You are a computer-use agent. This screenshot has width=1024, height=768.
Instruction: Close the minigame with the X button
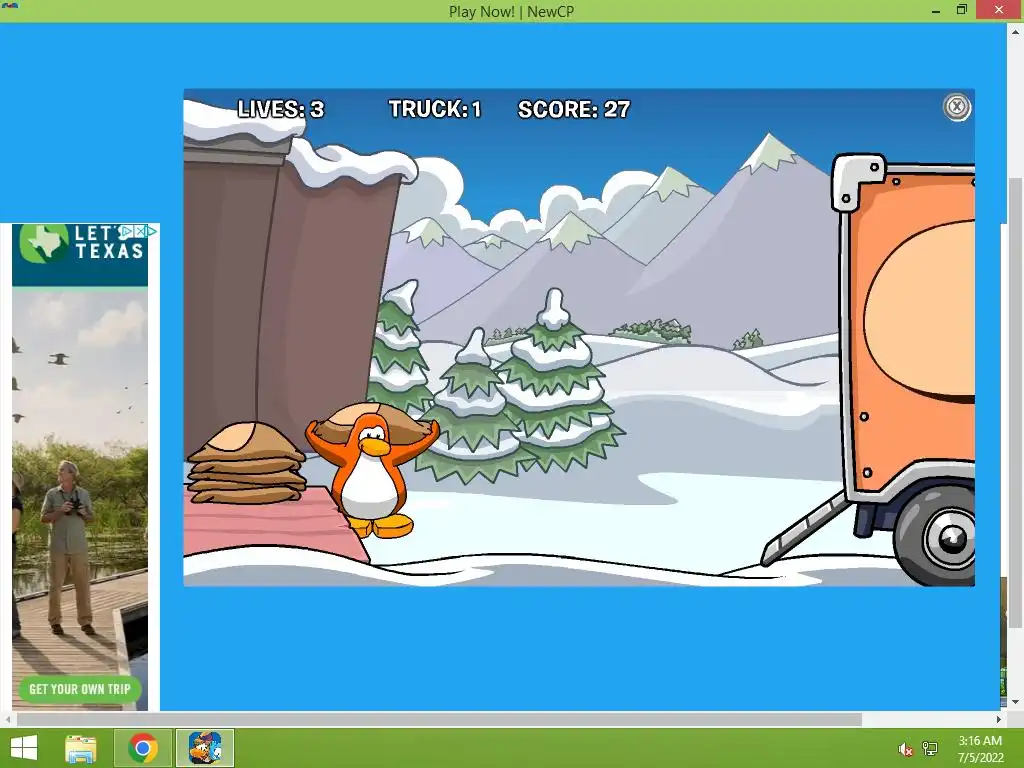pyautogui.click(x=957, y=106)
